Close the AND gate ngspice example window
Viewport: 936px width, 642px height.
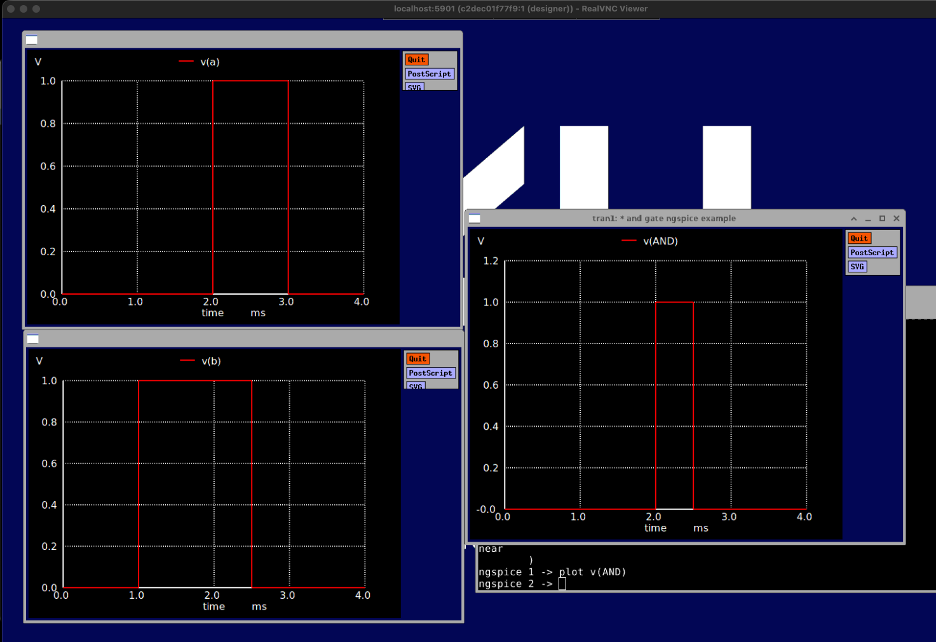click(x=896, y=218)
